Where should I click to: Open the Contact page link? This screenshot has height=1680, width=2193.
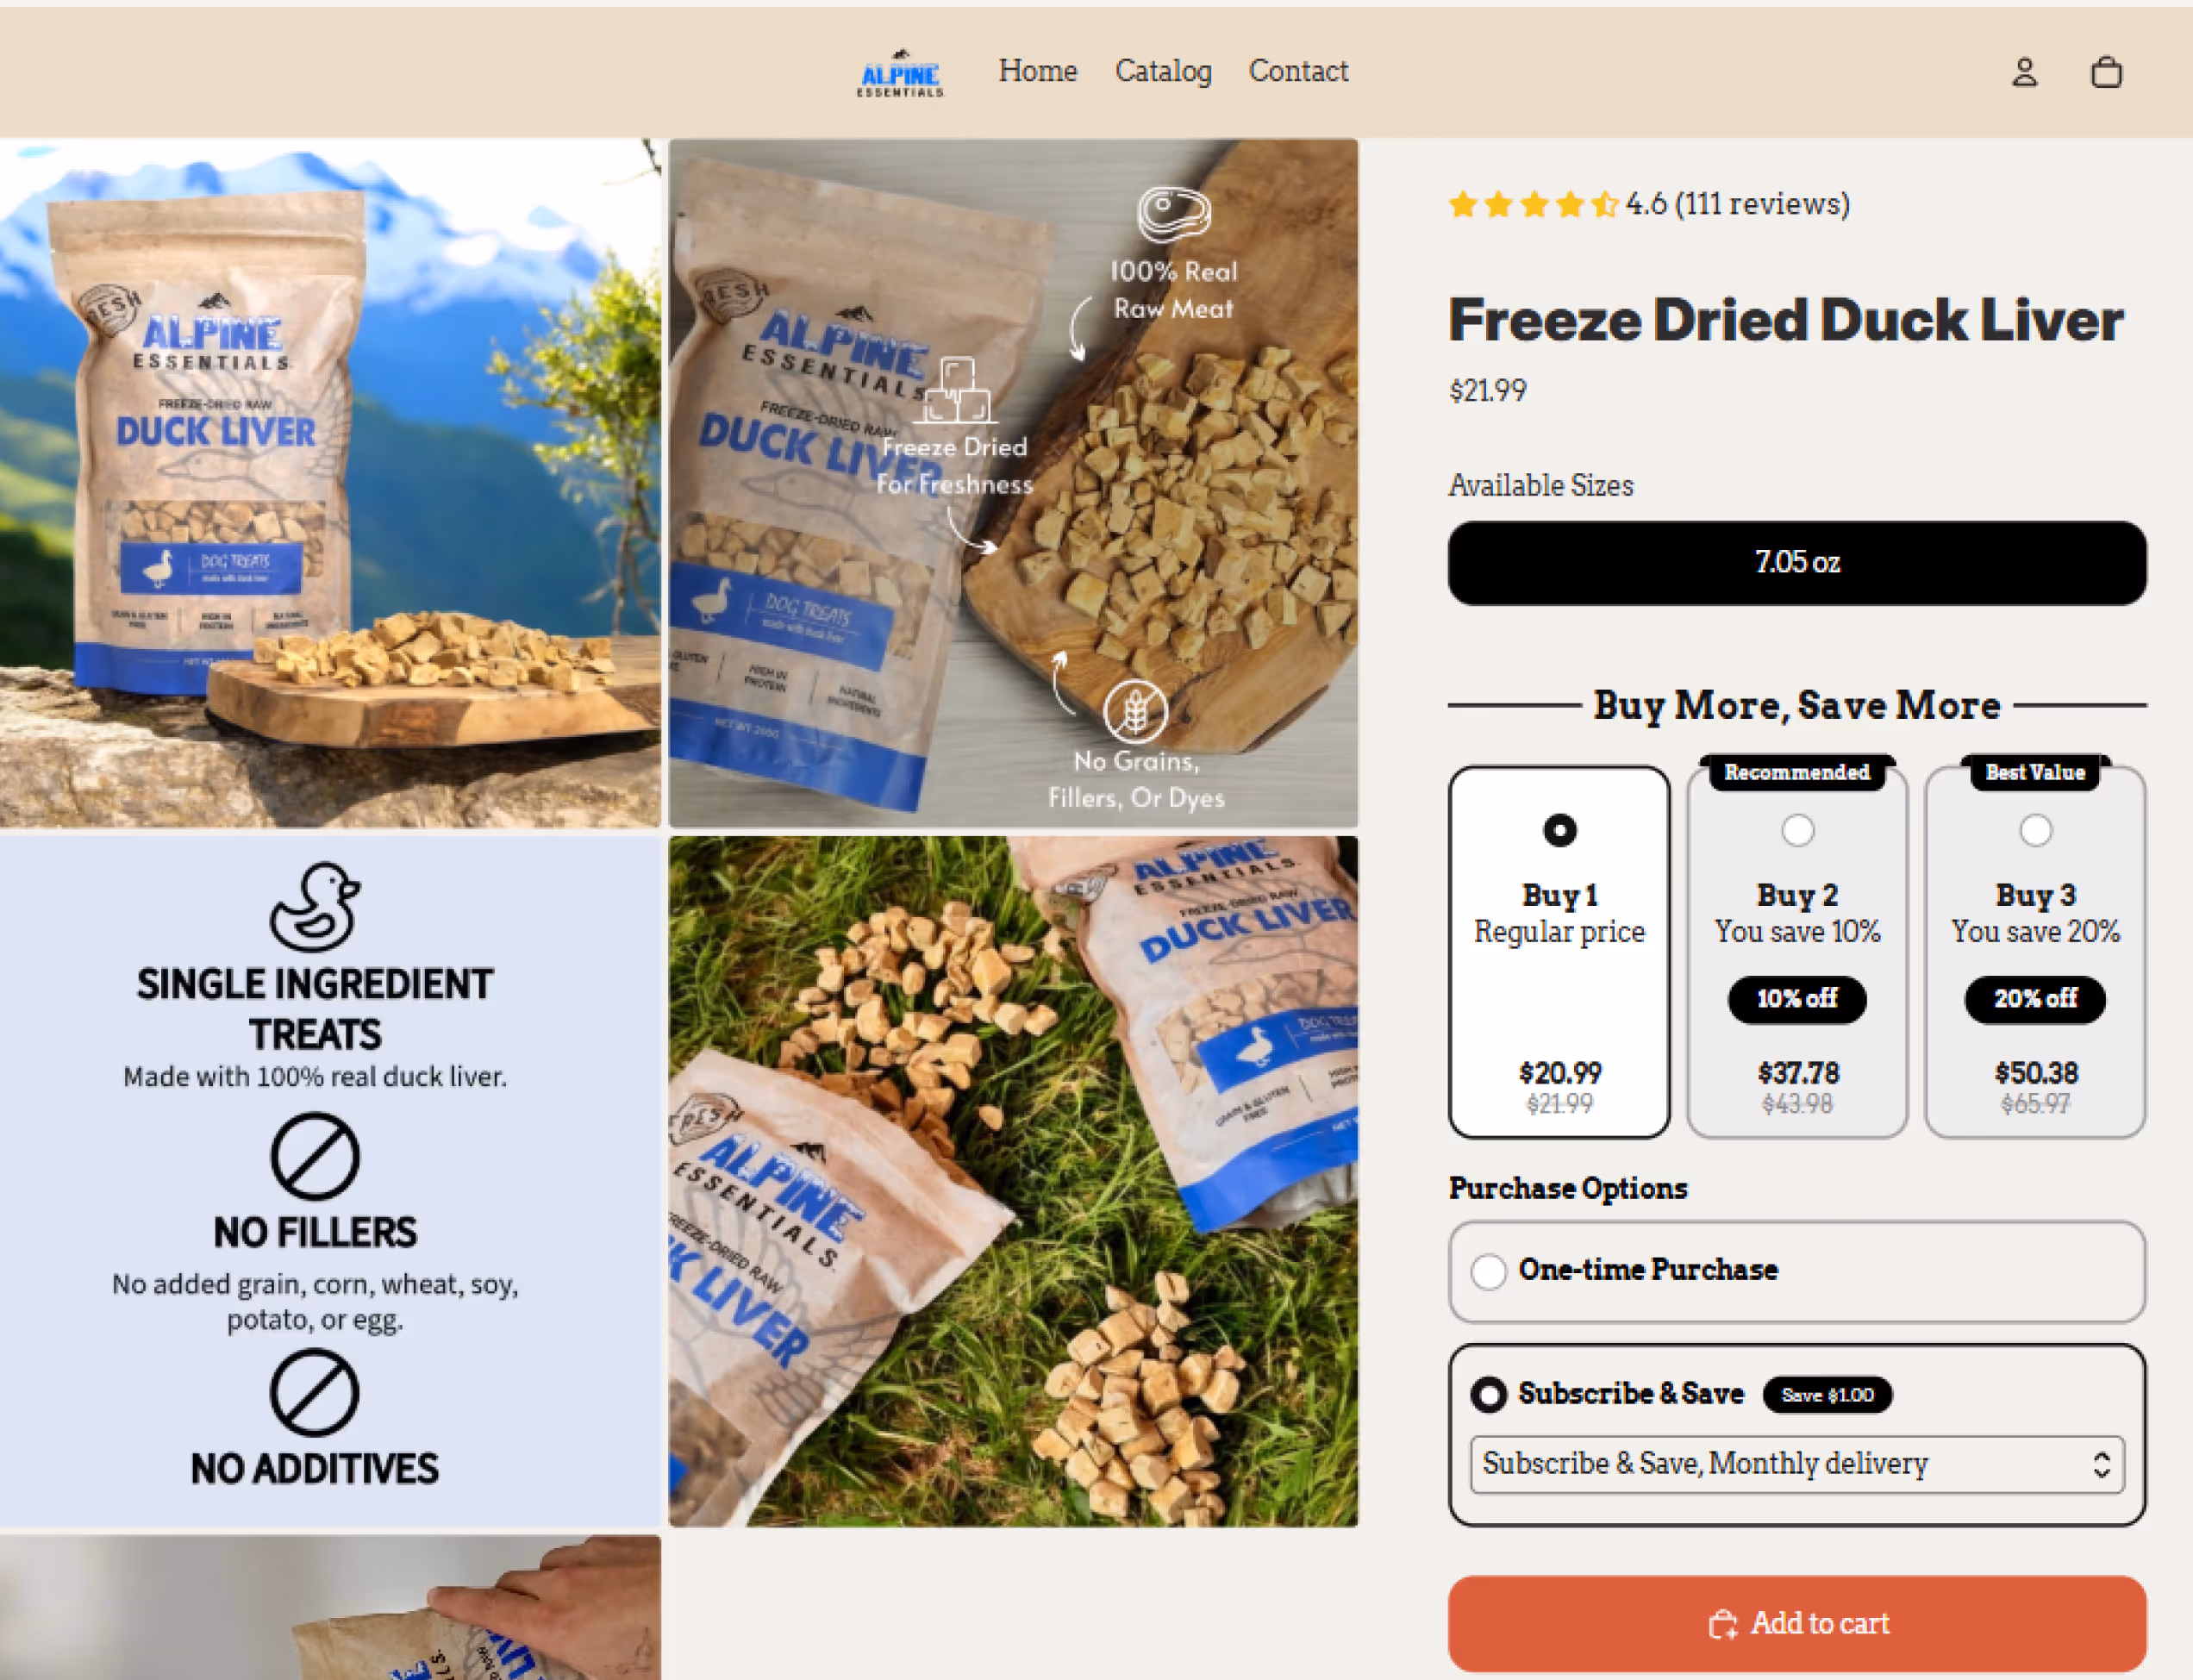(x=1298, y=71)
